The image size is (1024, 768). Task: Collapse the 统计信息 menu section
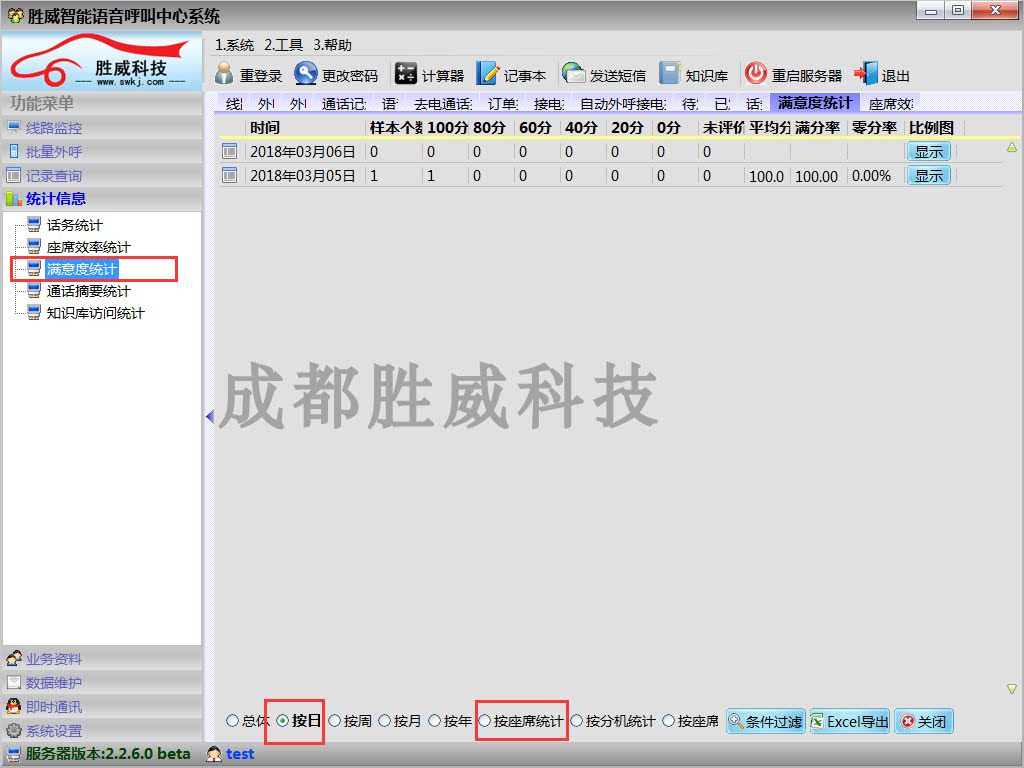coord(102,199)
